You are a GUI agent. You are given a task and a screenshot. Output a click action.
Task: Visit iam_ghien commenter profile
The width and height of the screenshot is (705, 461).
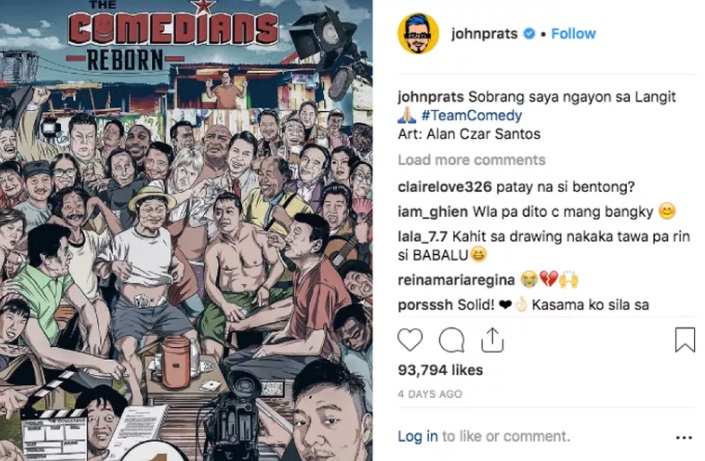[x=433, y=211]
